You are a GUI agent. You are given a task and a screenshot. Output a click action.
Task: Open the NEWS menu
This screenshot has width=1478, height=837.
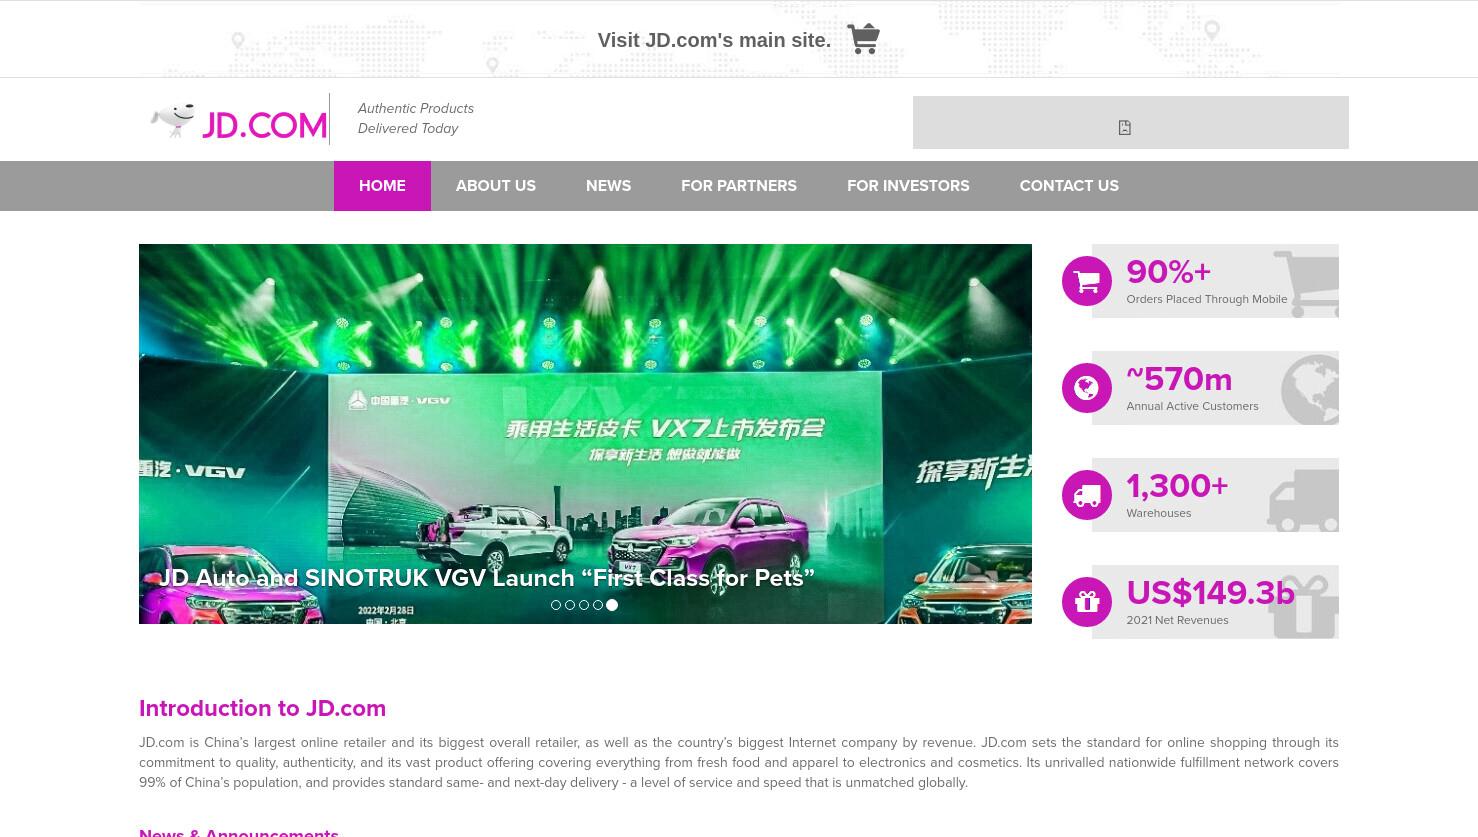(x=608, y=186)
